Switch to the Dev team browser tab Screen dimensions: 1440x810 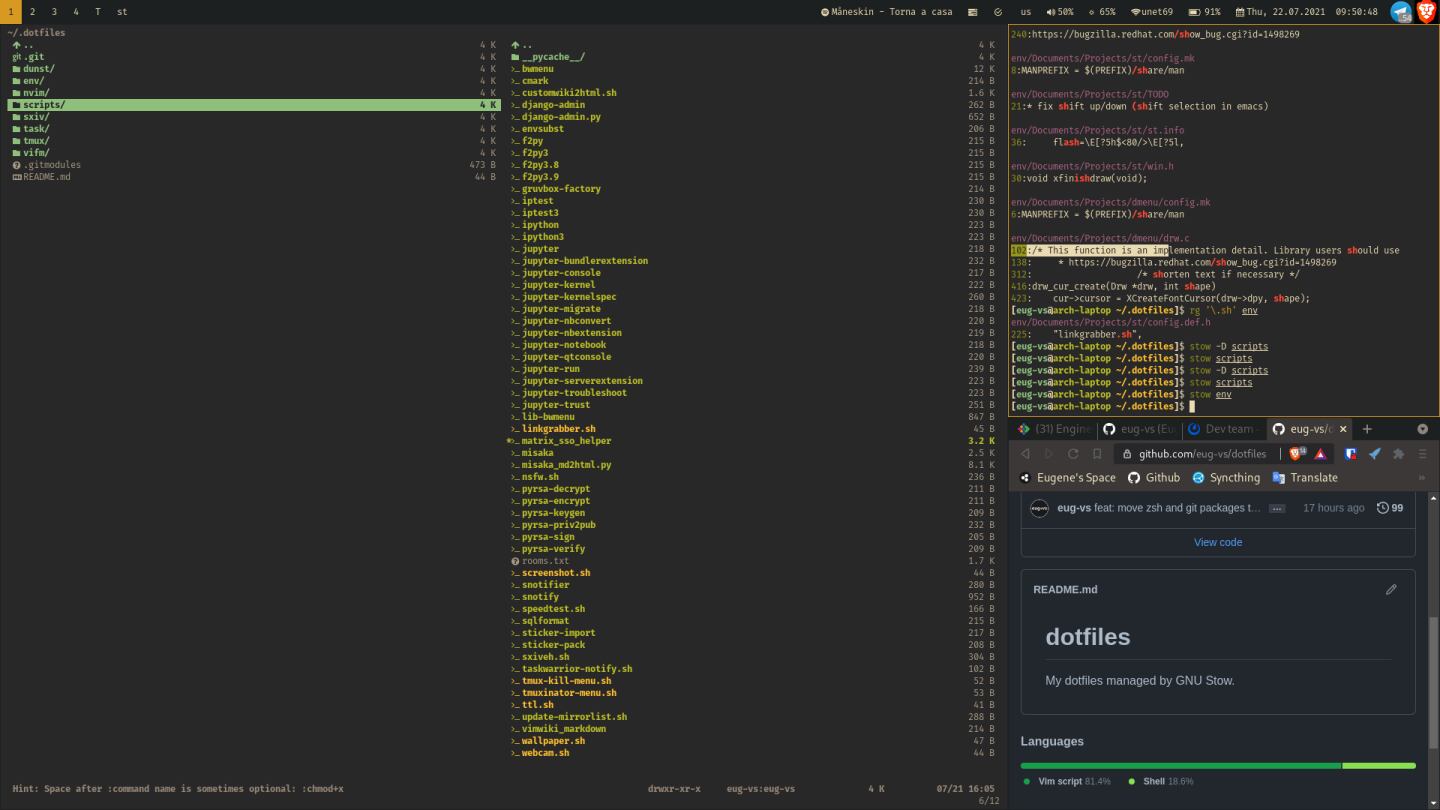[1228, 429]
